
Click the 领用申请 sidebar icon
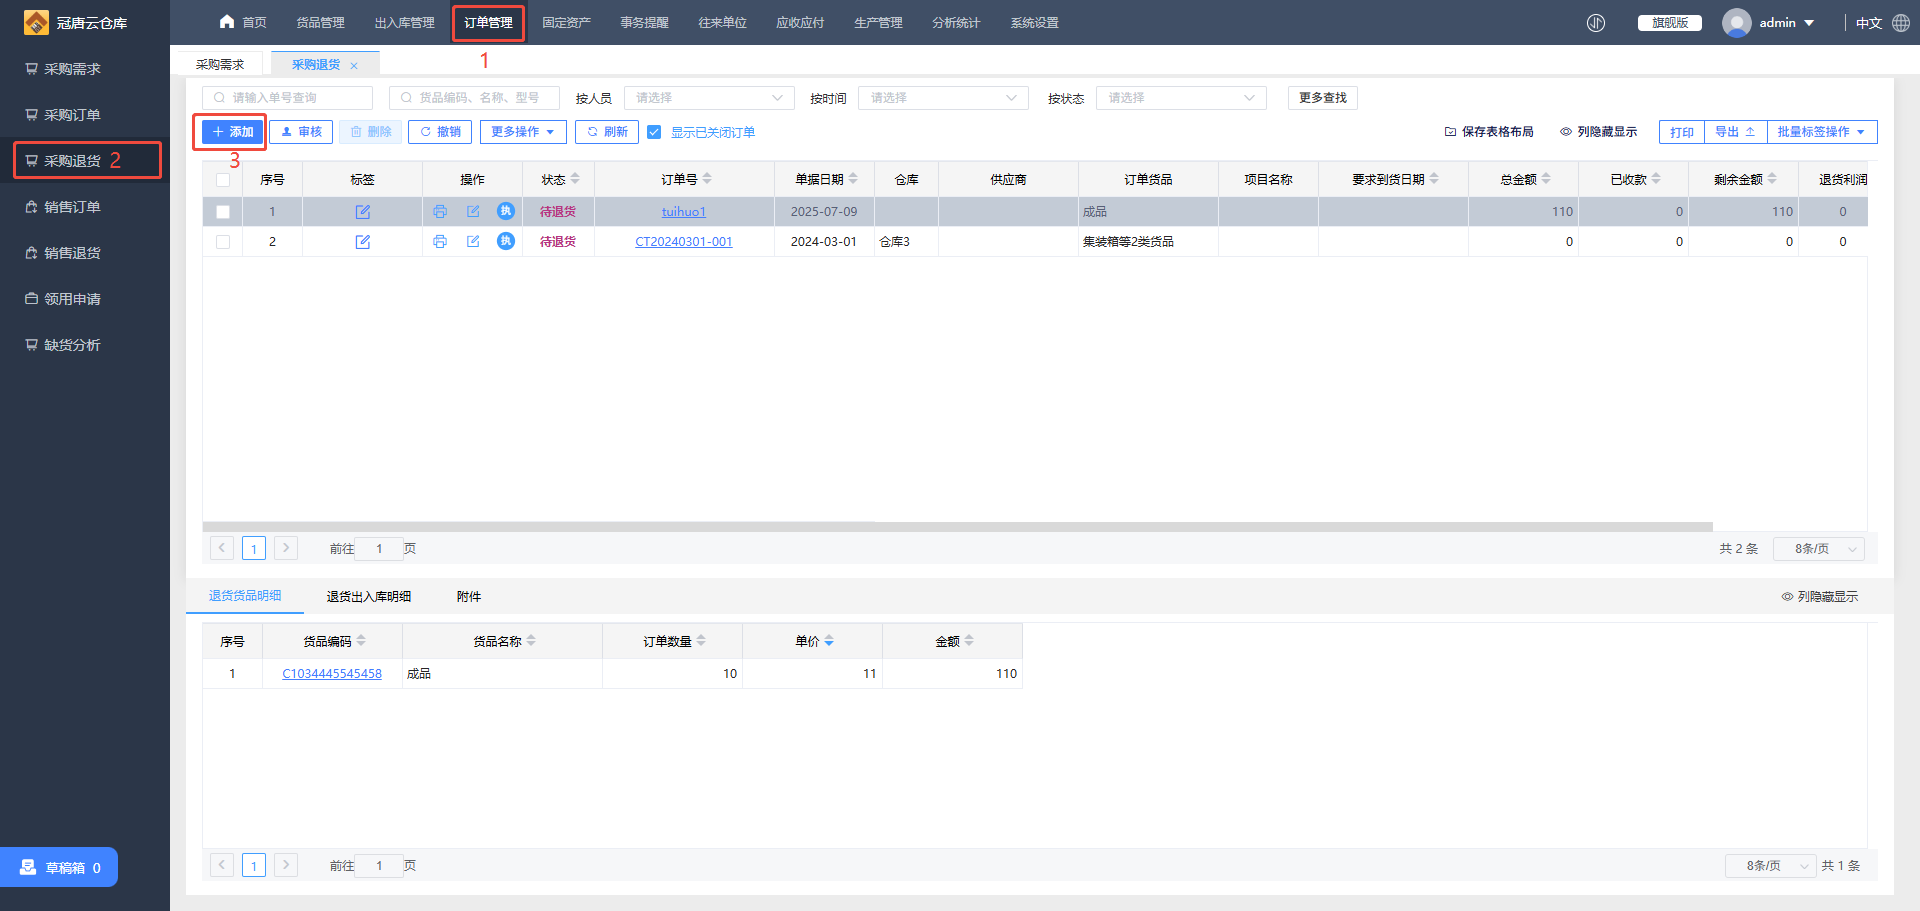(x=32, y=299)
